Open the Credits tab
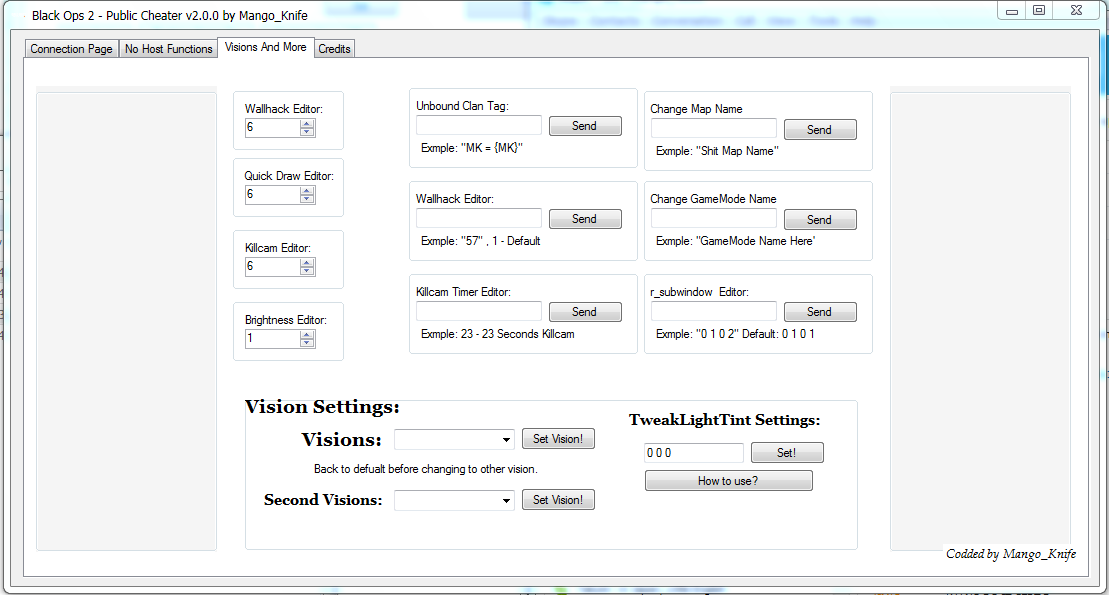 [x=335, y=49]
